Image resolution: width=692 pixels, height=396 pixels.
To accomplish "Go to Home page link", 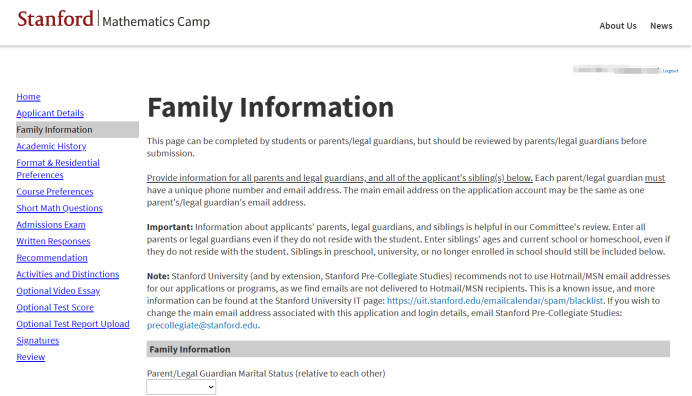I will coord(28,97).
